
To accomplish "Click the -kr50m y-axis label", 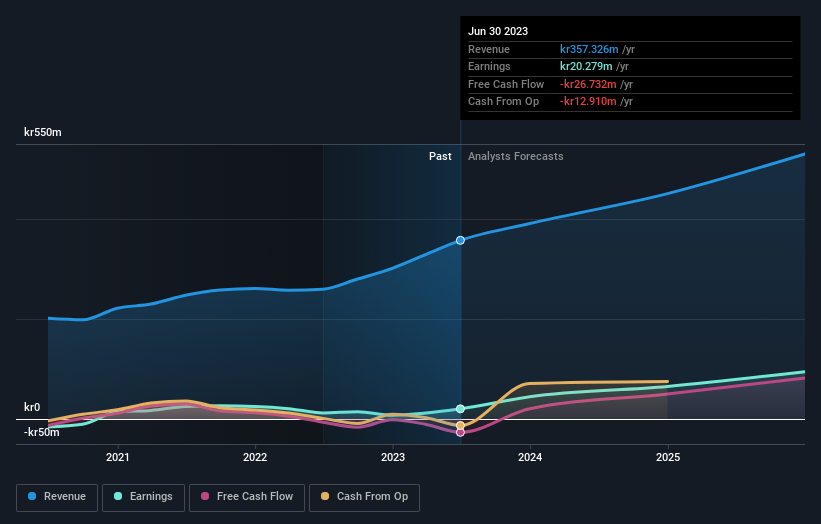I will click(41, 432).
